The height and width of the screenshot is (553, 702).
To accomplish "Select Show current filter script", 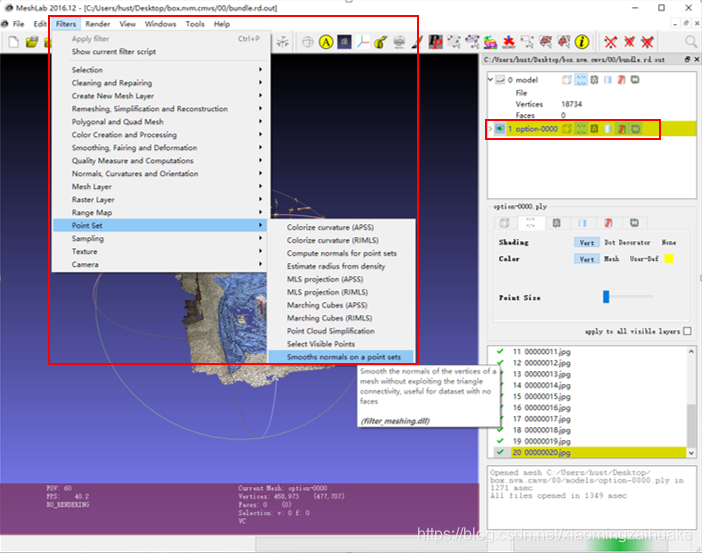I will (161, 51).
